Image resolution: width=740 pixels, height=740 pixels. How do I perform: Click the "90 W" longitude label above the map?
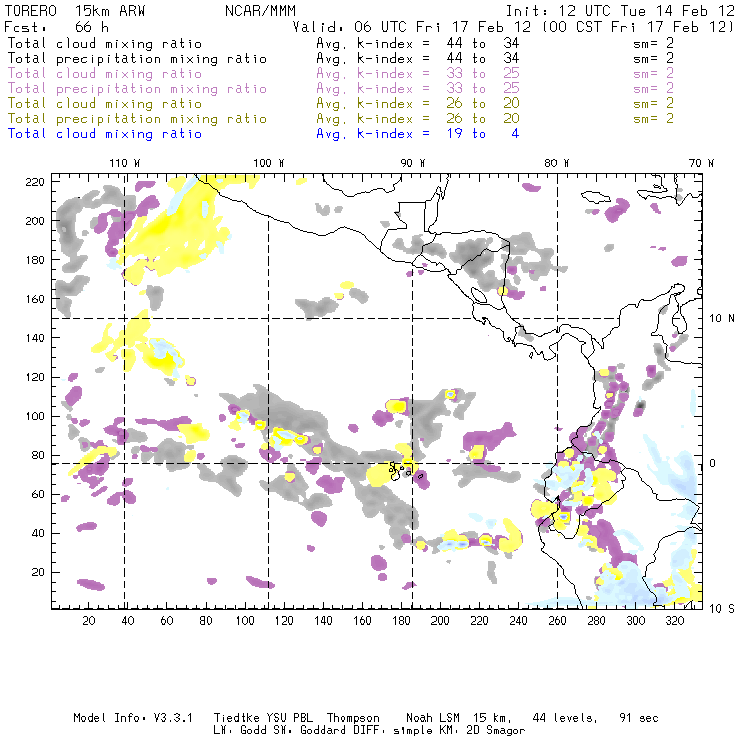click(x=413, y=163)
